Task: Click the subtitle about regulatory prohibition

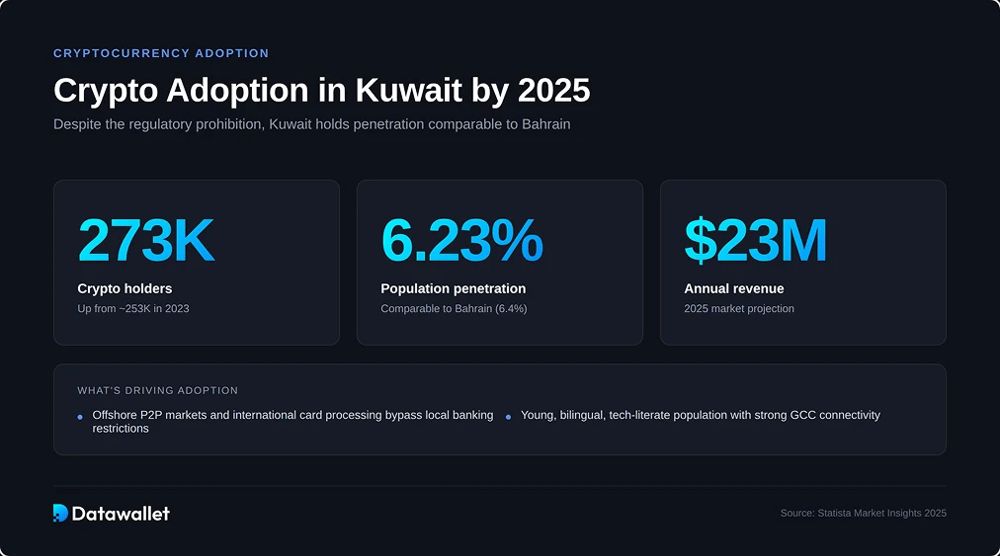Action: (x=312, y=124)
